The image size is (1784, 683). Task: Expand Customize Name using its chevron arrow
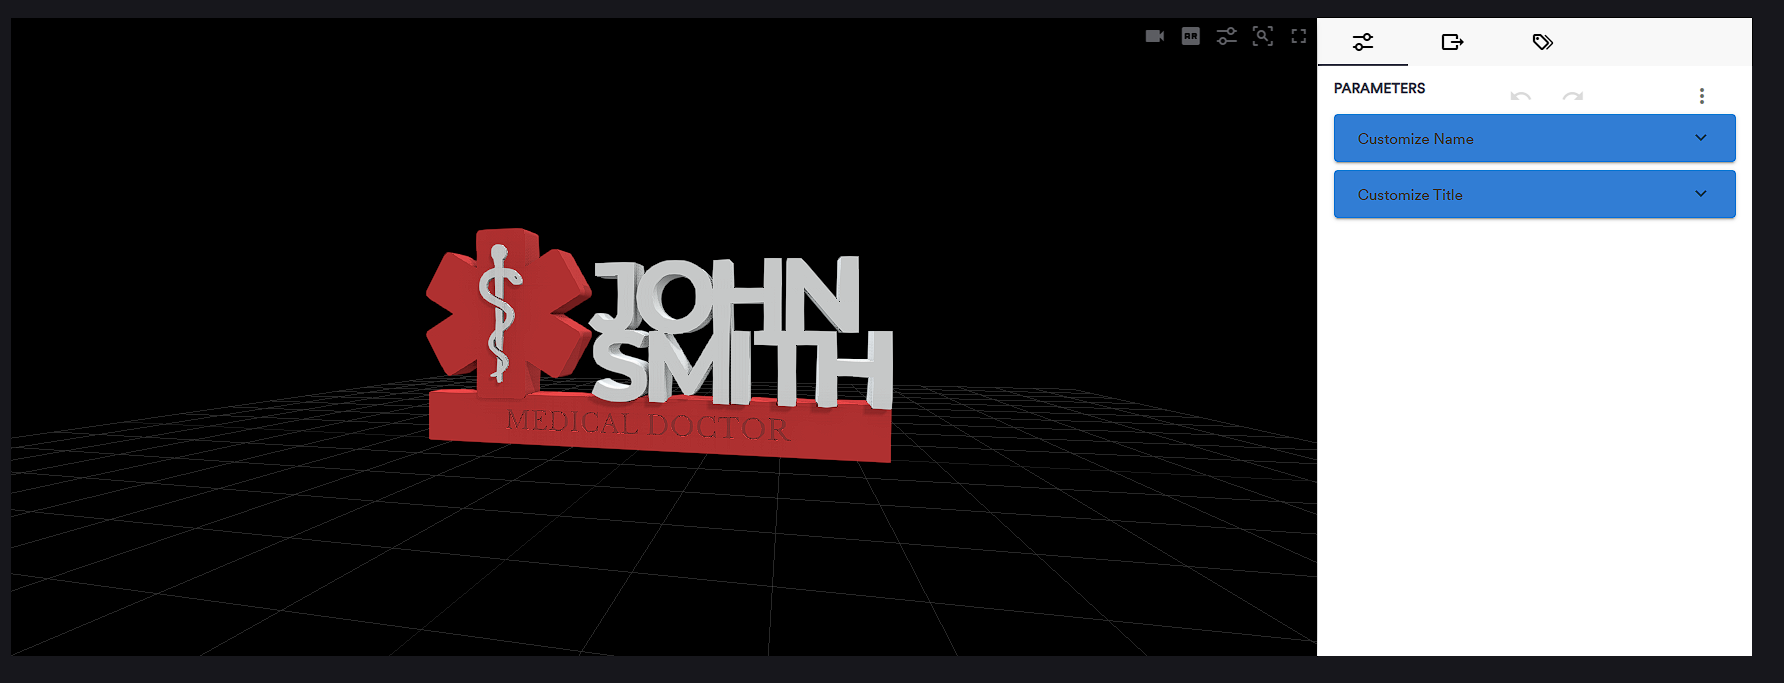click(1700, 138)
